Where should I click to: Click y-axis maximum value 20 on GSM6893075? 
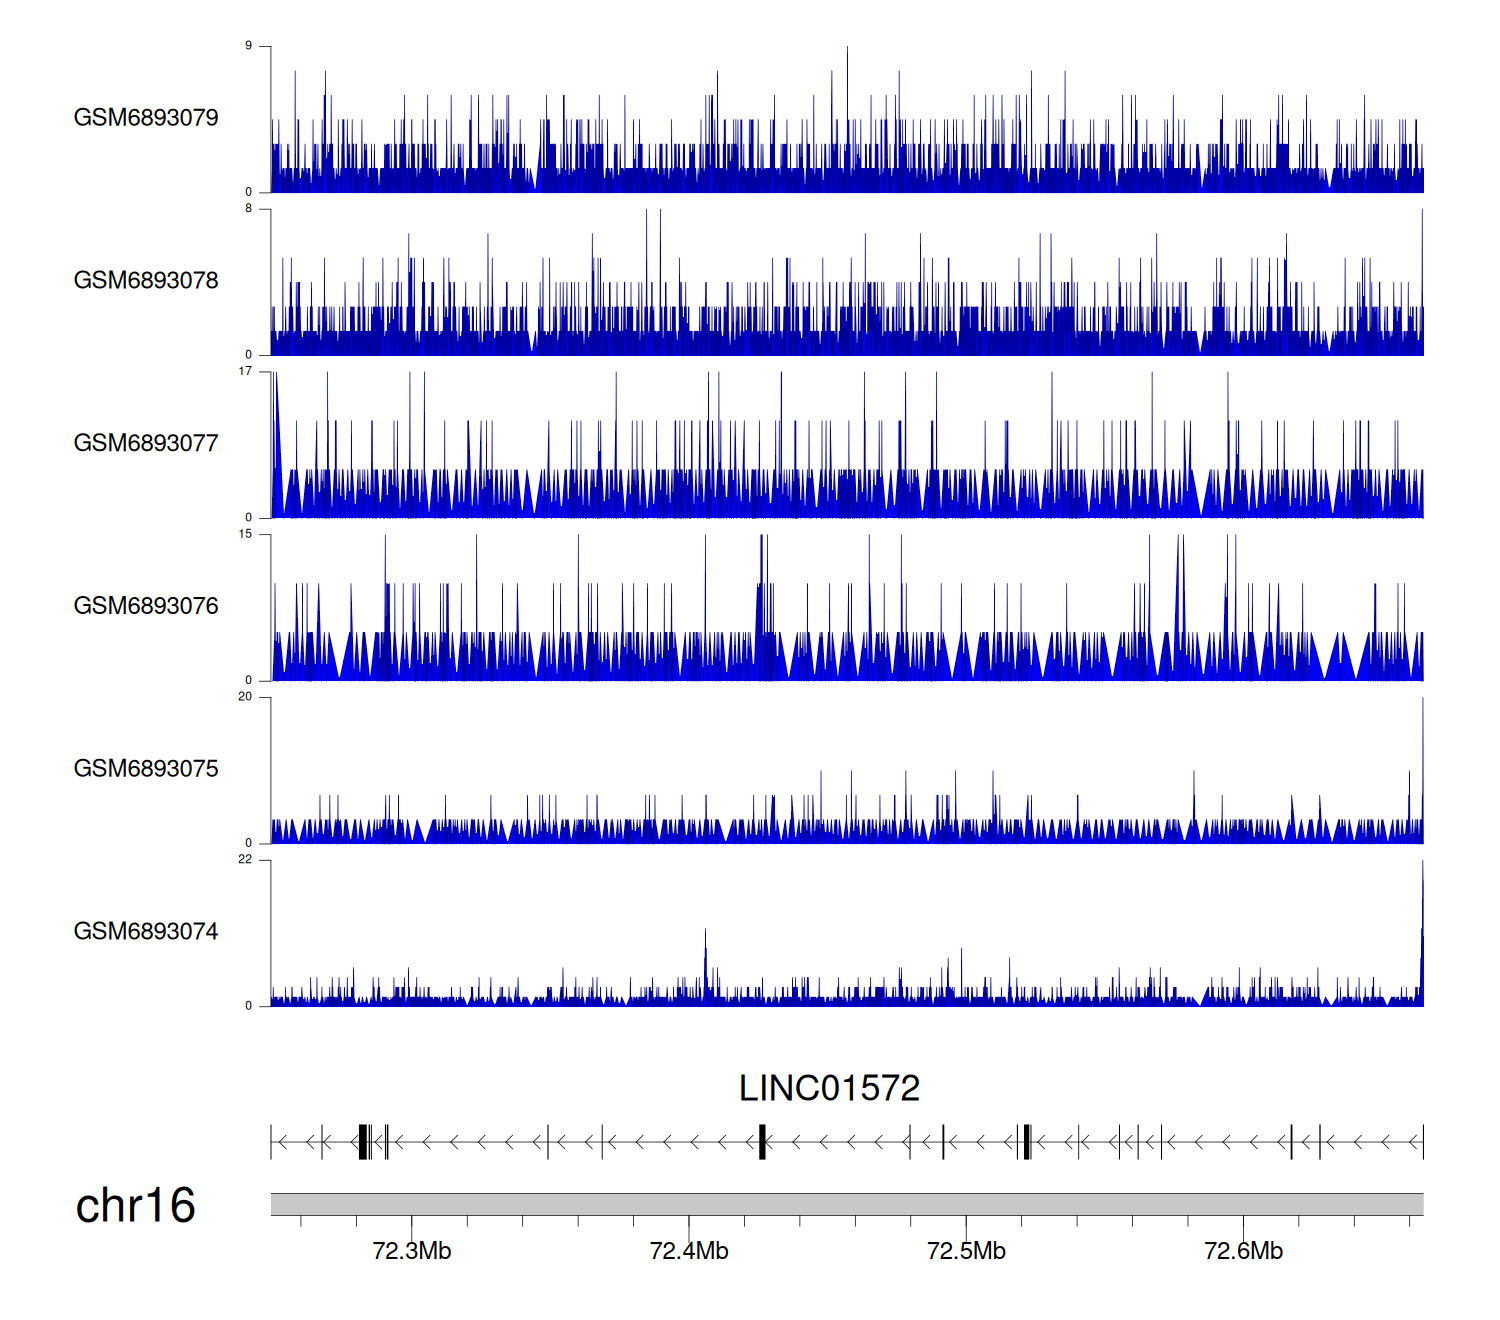click(245, 697)
